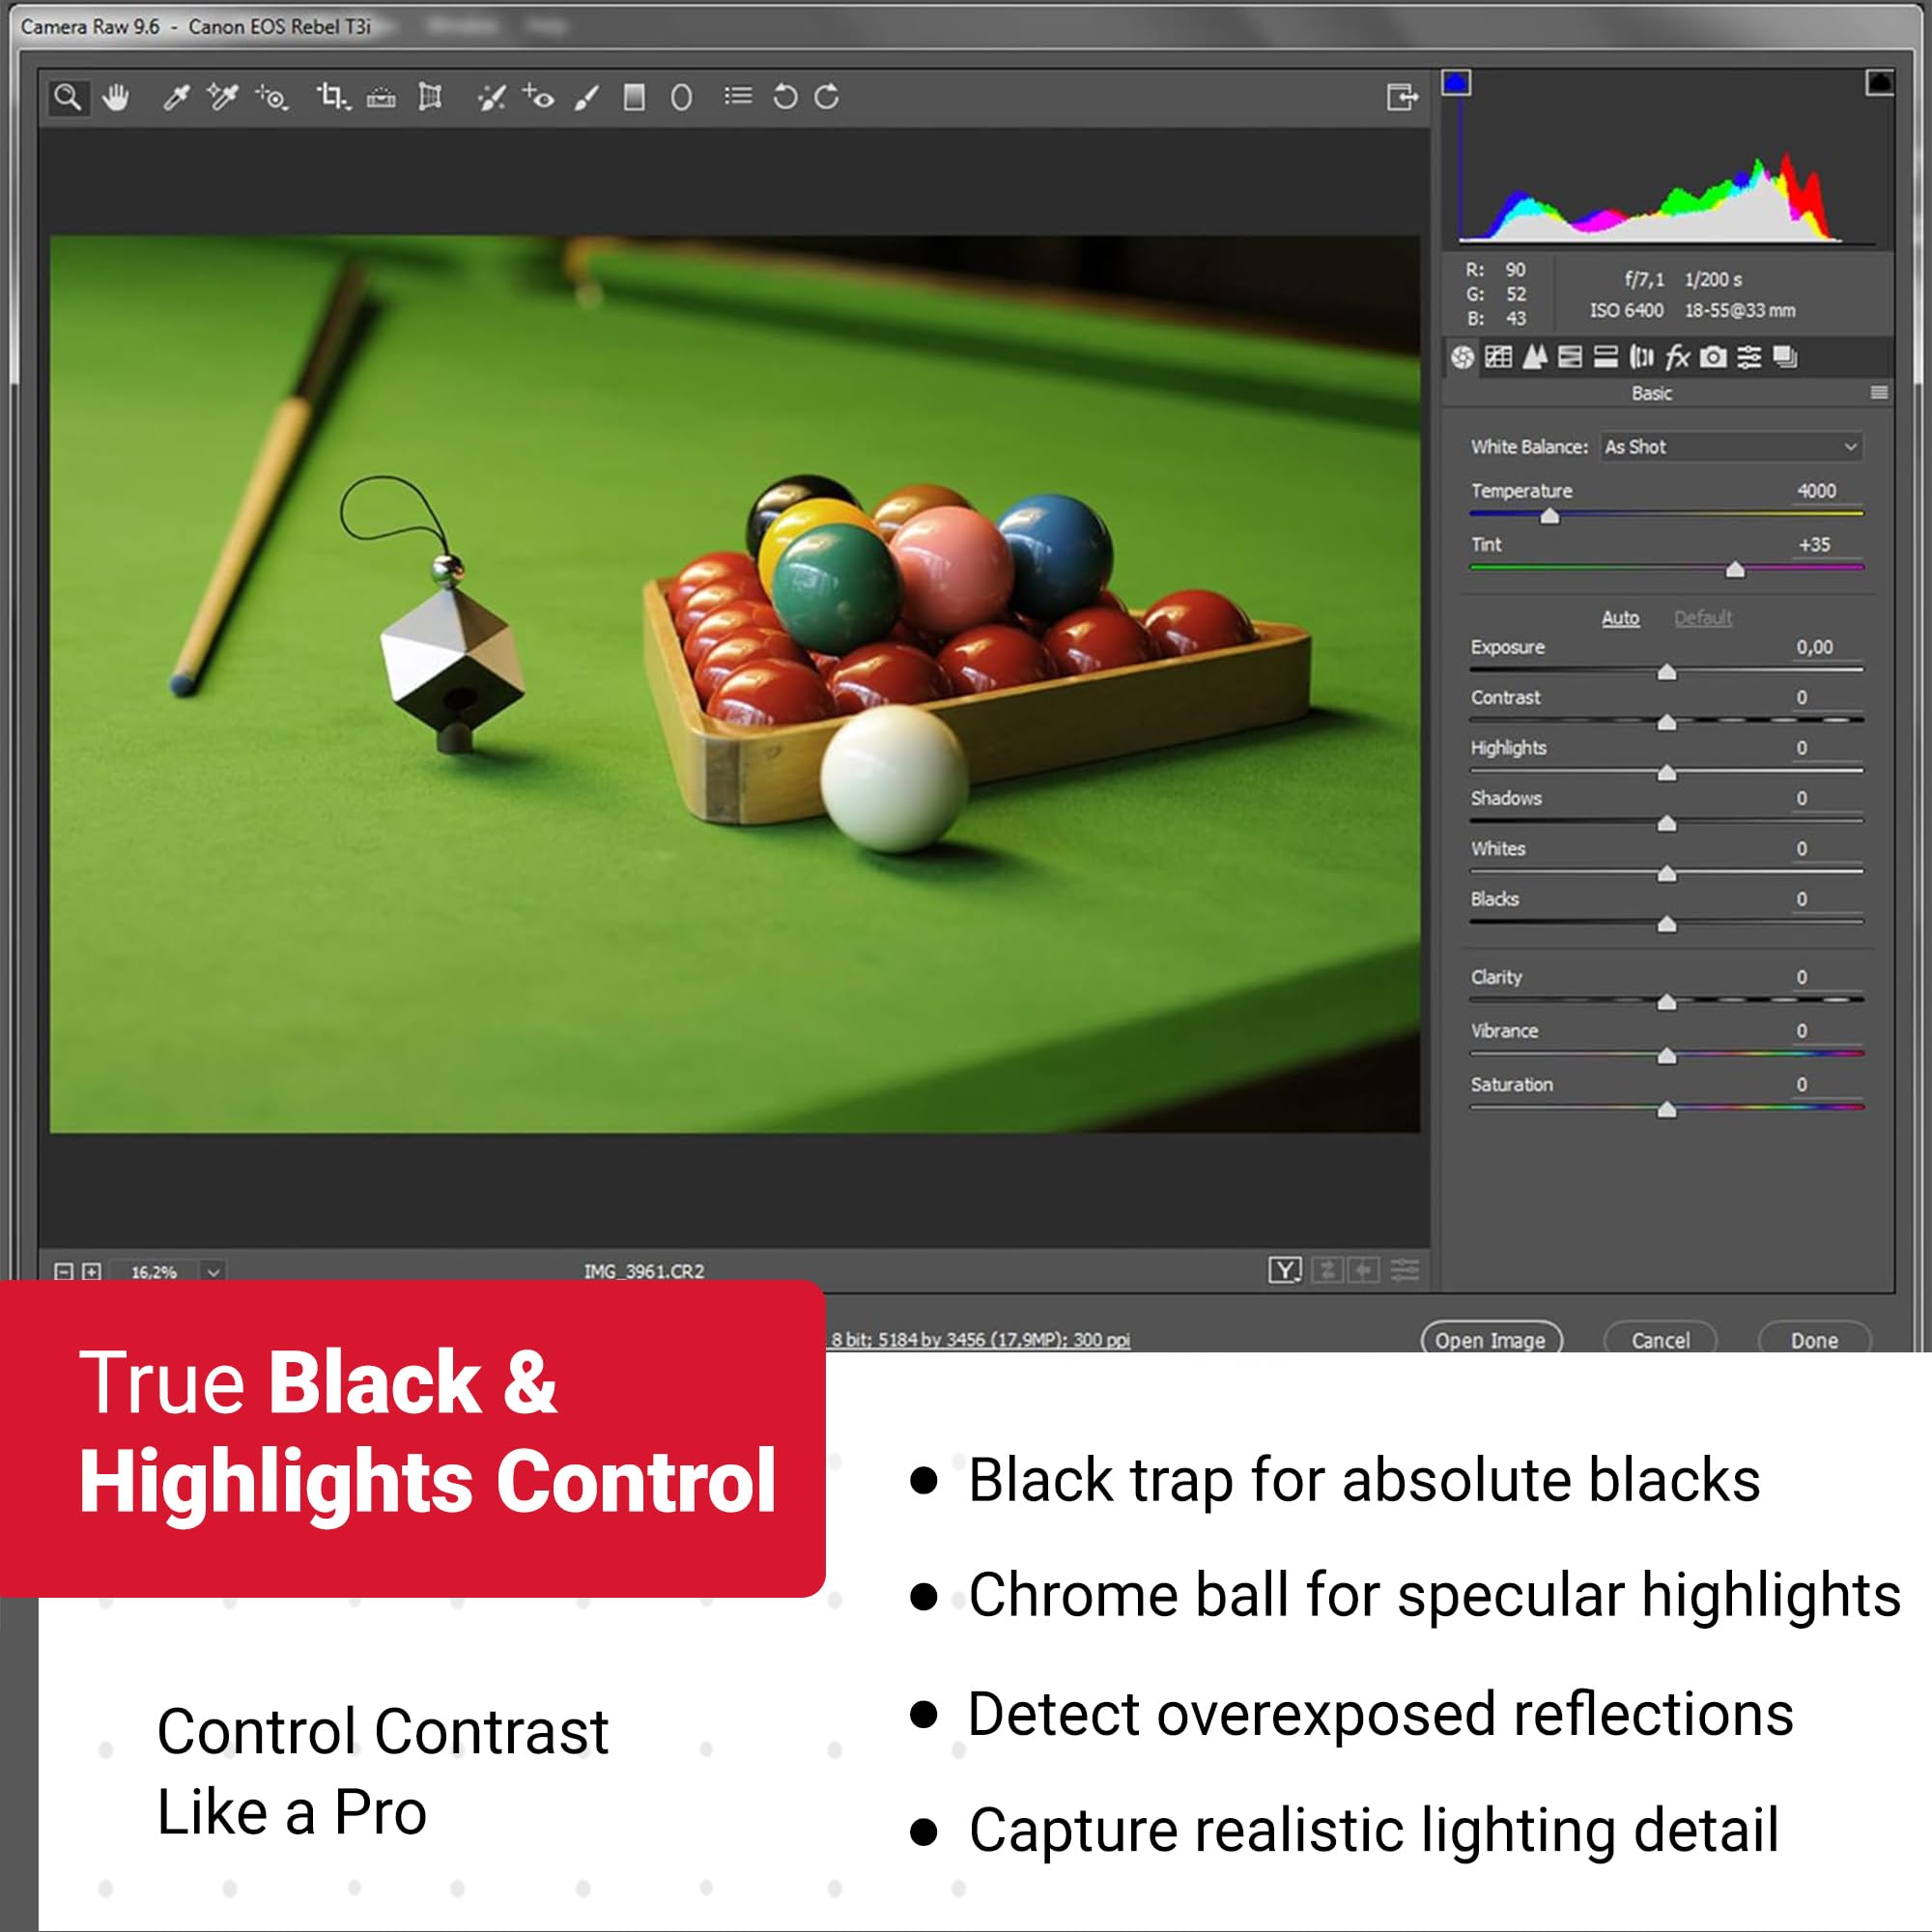This screenshot has width=1932, height=1932.
Task: Open the Effects fx panel tab
Action: coord(1677,357)
